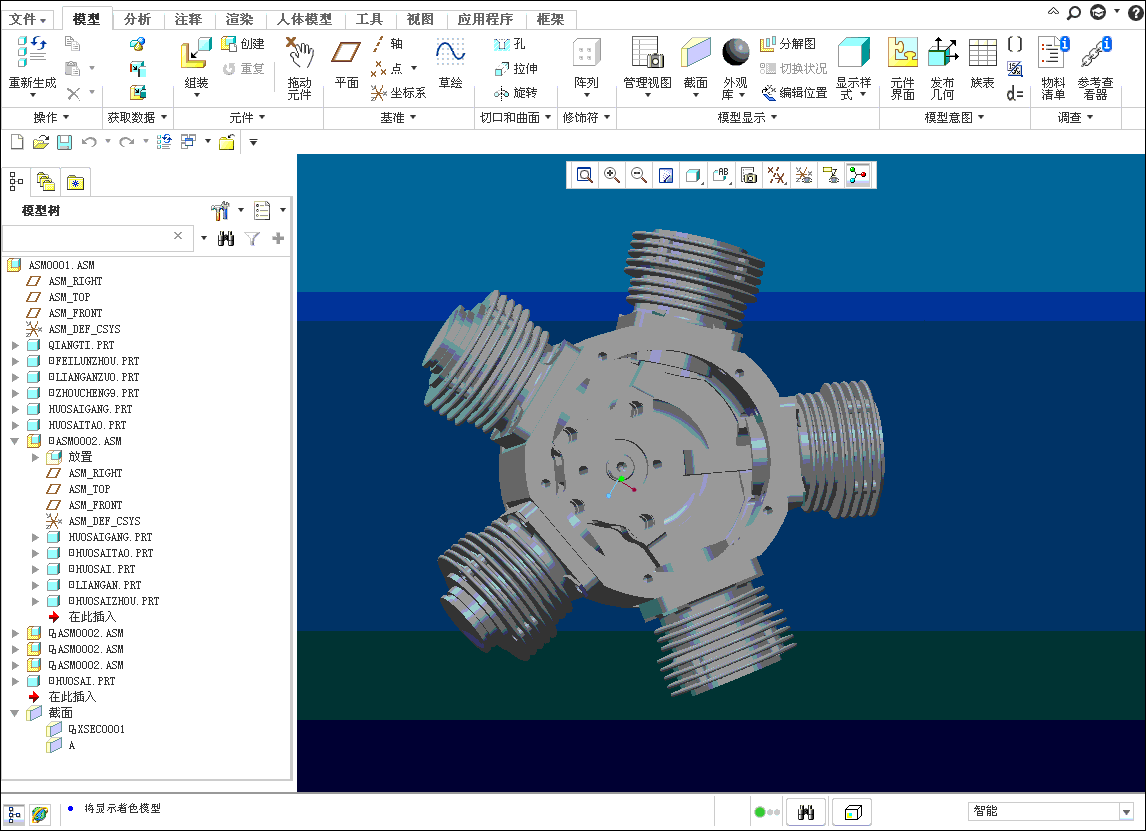Click the Axis (轴) datum icon
Screen dimensions: 1146x831
[x=378, y=44]
